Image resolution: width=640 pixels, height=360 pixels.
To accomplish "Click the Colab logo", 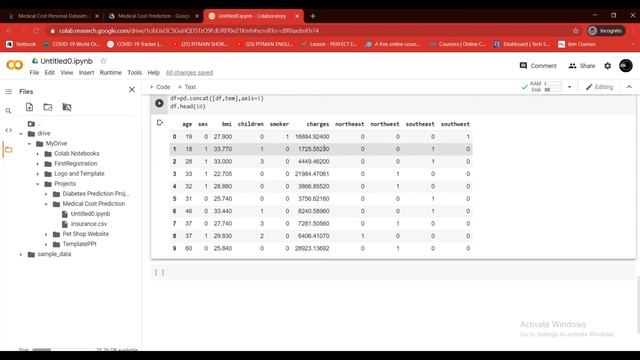I will [15, 65].
